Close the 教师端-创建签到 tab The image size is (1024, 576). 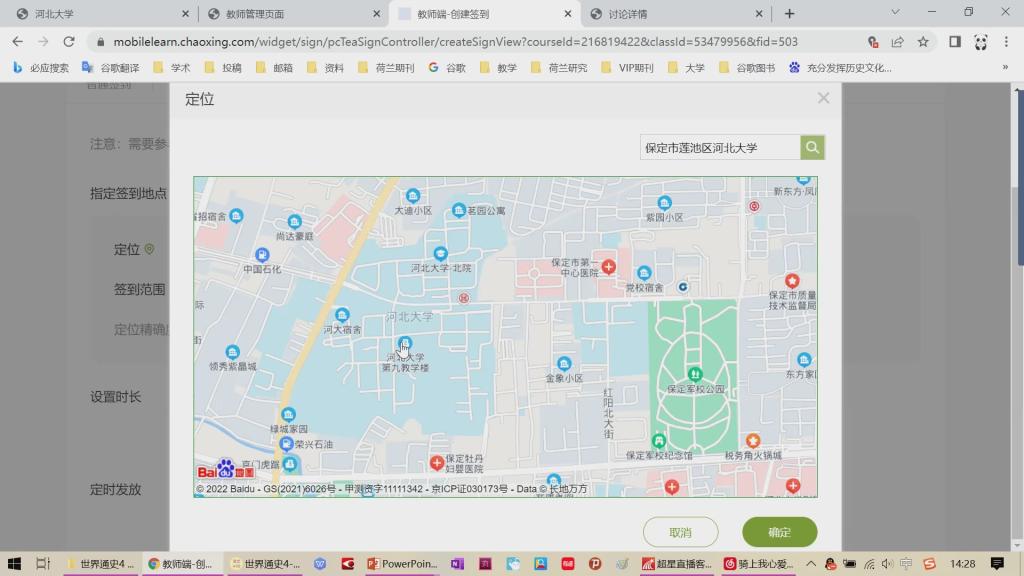568,14
